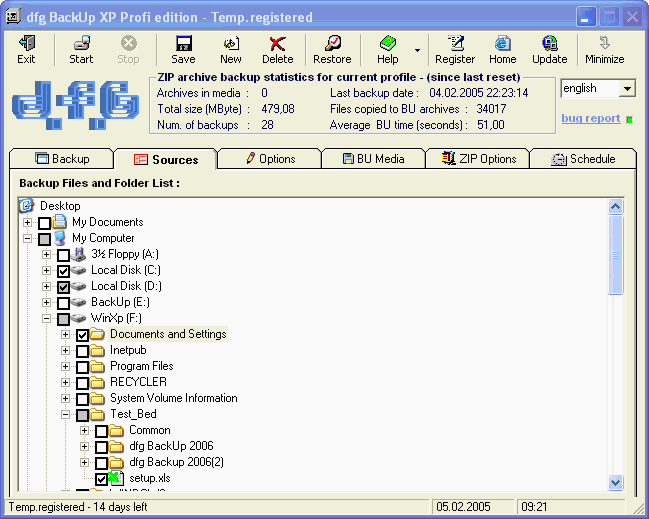
Task: Select the My Documents folder icon
Action: [59, 222]
